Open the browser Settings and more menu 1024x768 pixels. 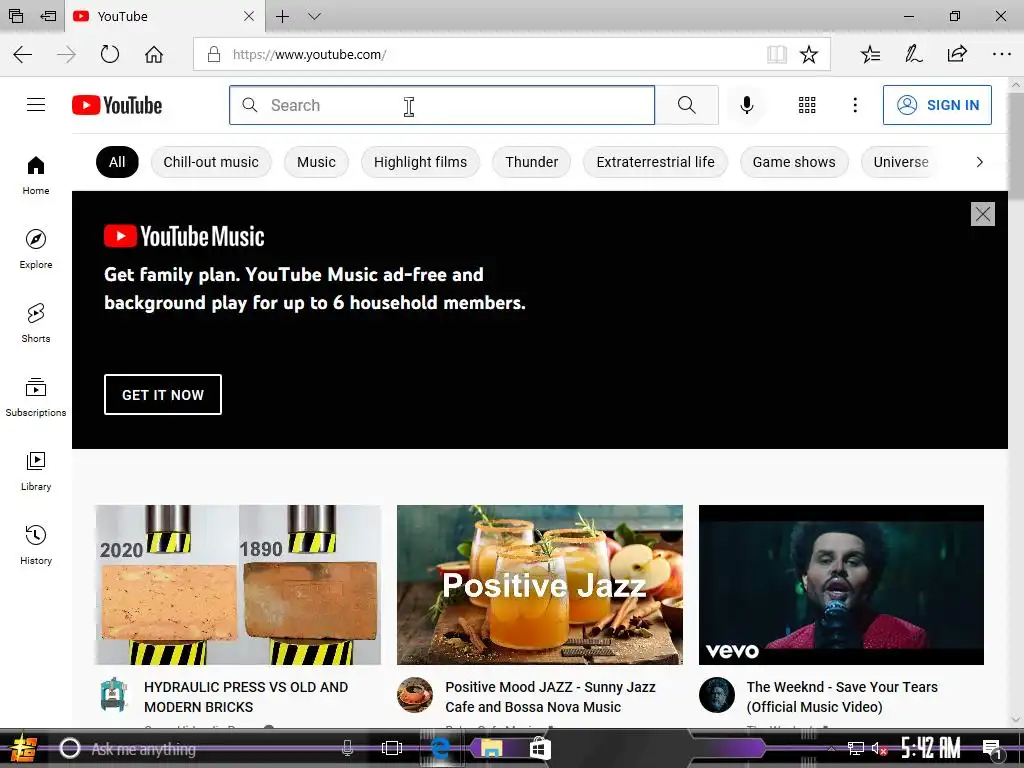1001,54
